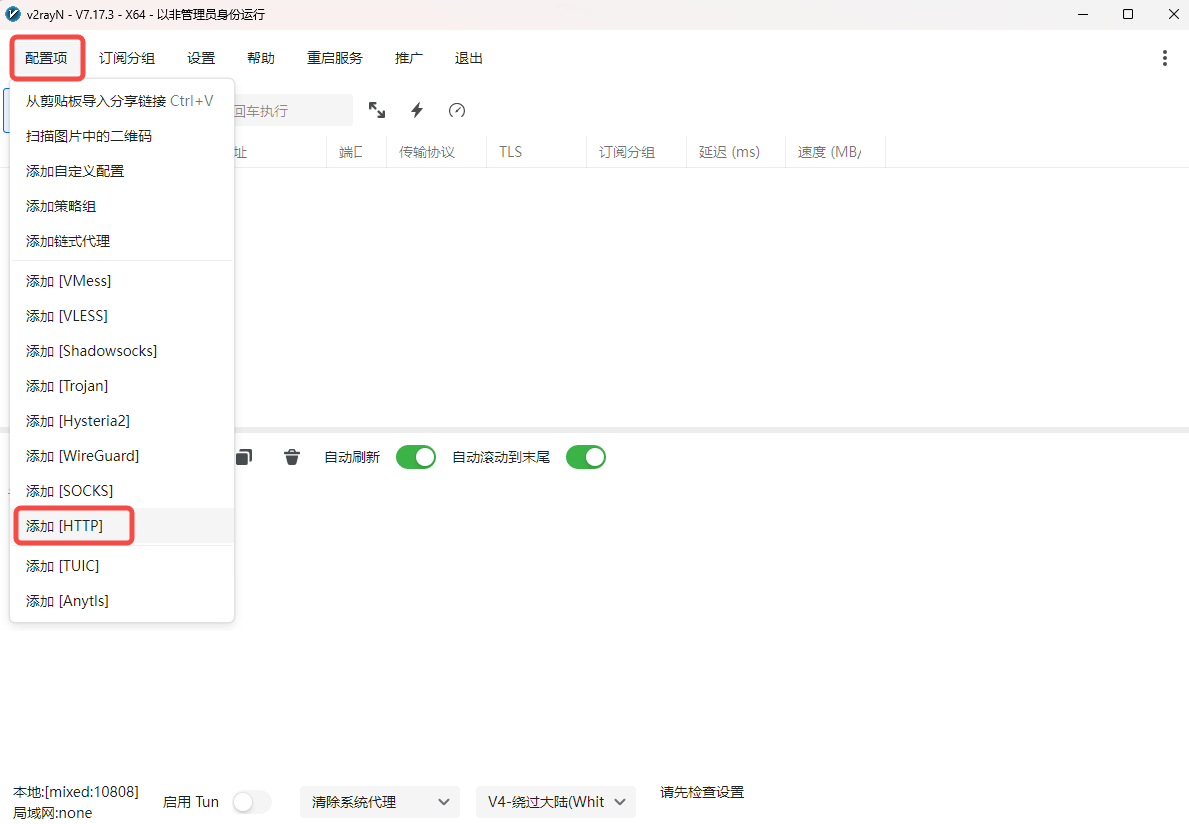Select 扫描图片中的二维码
Screen dimensions: 1189x824
[121, 136]
